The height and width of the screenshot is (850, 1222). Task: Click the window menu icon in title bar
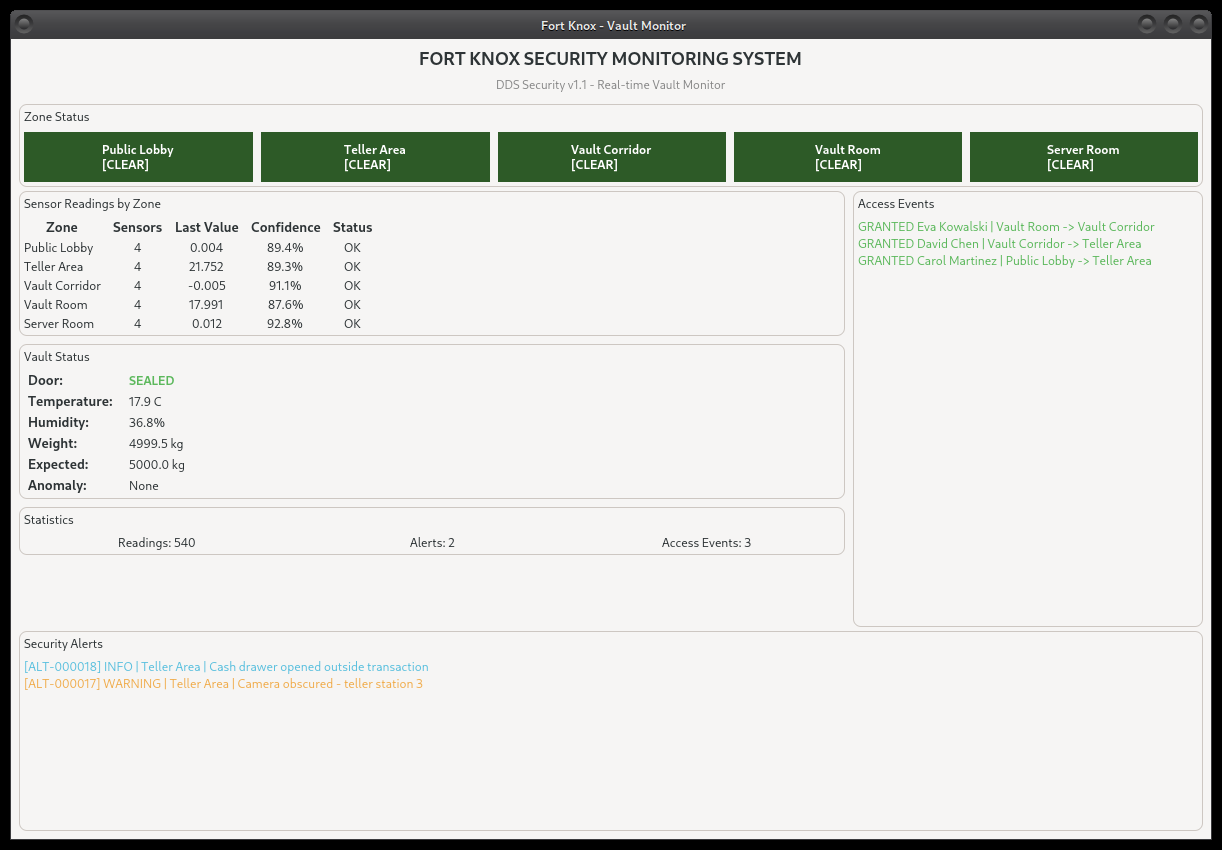(x=25, y=25)
